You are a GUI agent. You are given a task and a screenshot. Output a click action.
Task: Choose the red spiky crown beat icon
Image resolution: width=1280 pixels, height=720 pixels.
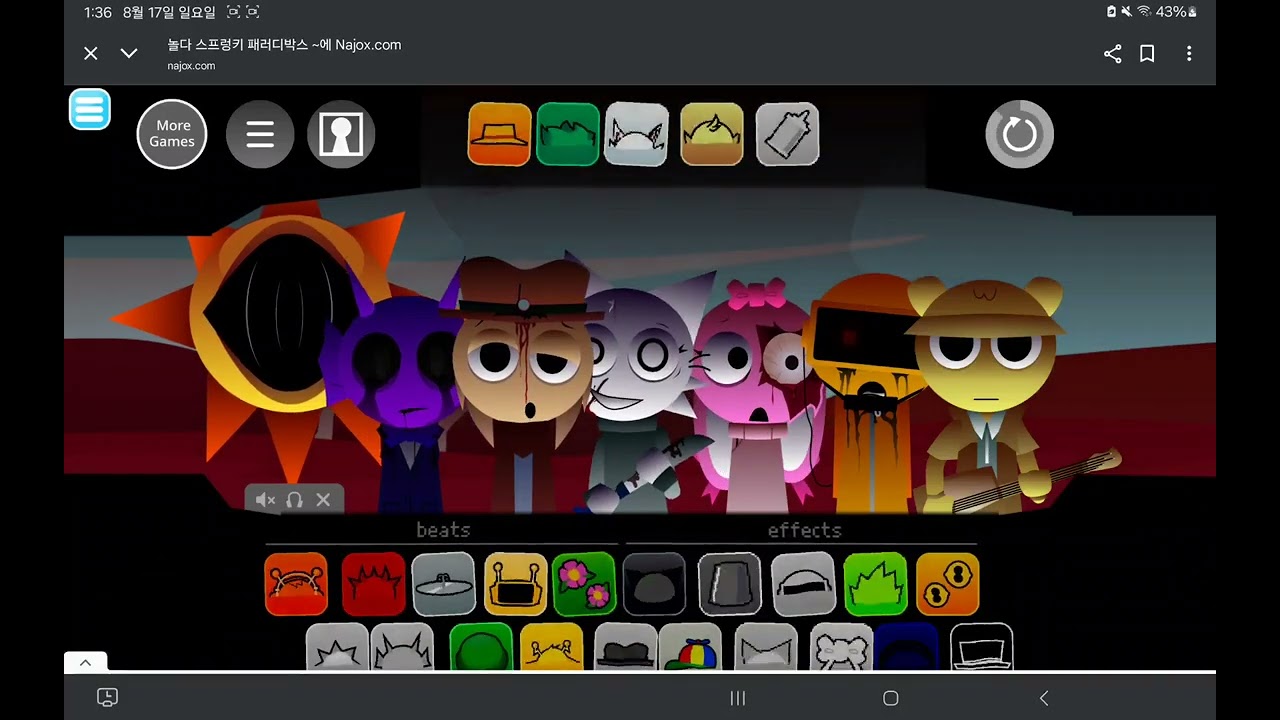(373, 584)
